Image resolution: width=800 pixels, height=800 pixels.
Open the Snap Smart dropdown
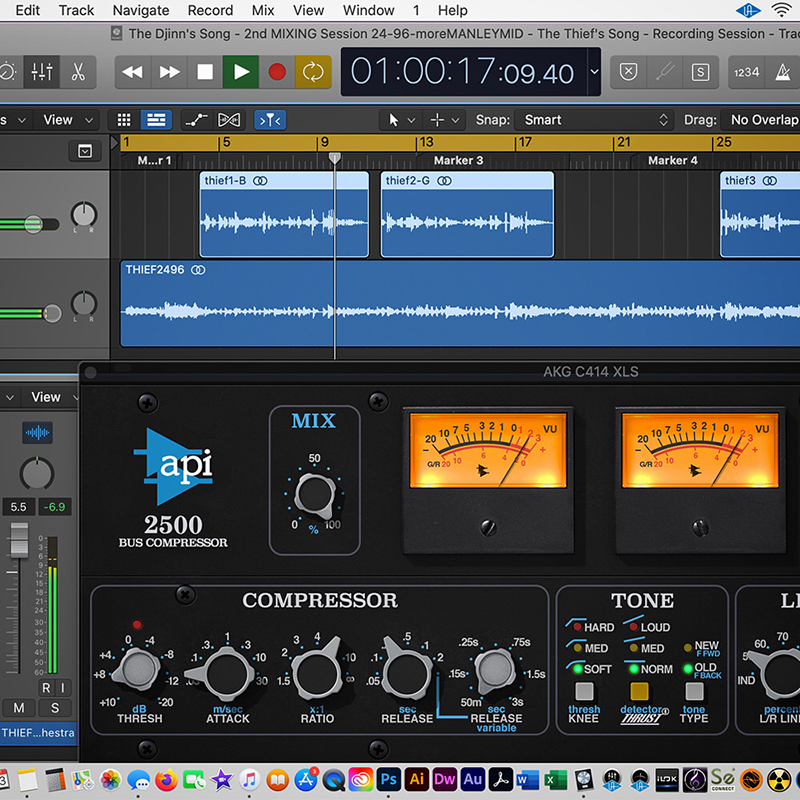[593, 120]
